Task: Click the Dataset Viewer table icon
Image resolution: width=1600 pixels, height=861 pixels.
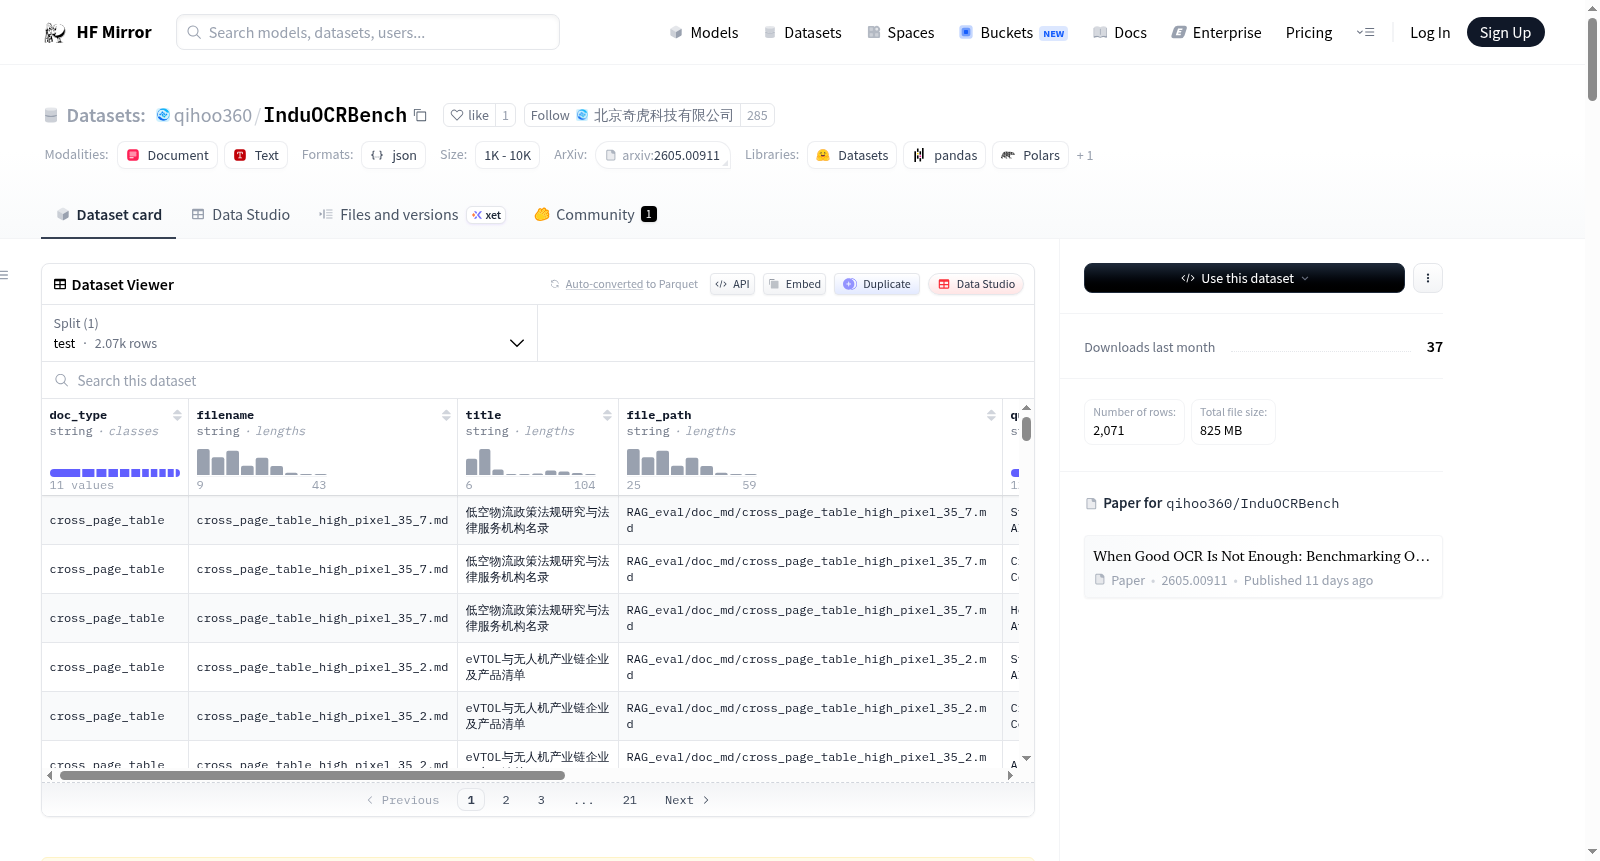Action: click(x=60, y=285)
